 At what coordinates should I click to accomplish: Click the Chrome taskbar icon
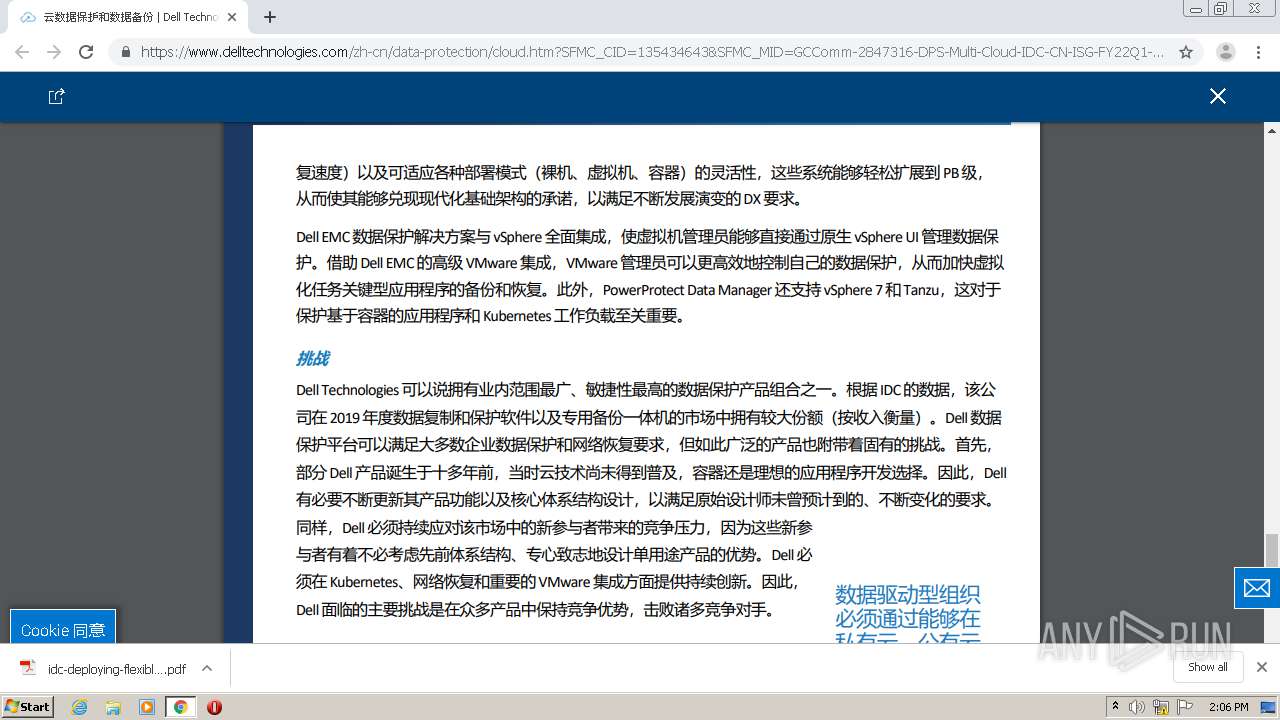tap(180, 707)
